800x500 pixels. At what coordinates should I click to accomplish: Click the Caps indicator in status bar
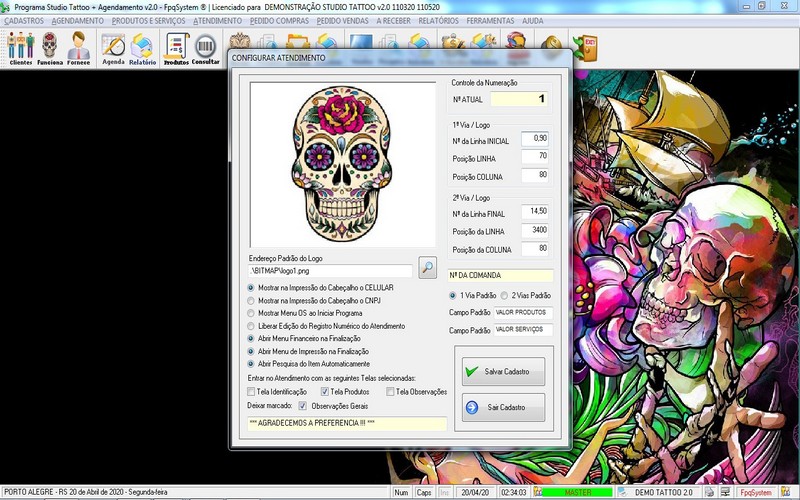[424, 492]
